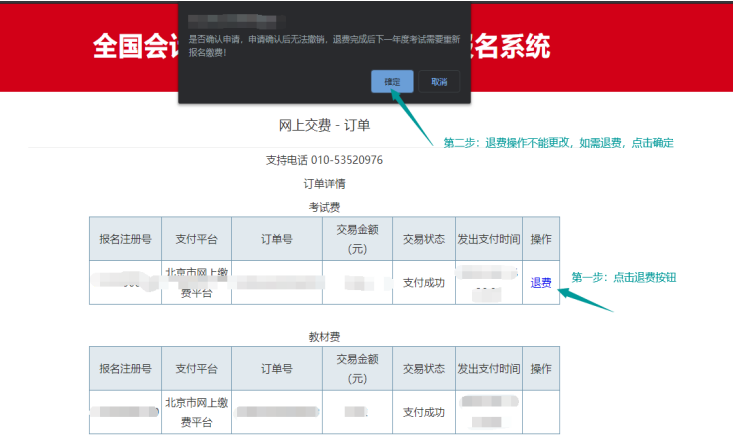This screenshot has width=733, height=442.
Task: Click 订单号 header in the 考试费 table
Action: (276, 239)
